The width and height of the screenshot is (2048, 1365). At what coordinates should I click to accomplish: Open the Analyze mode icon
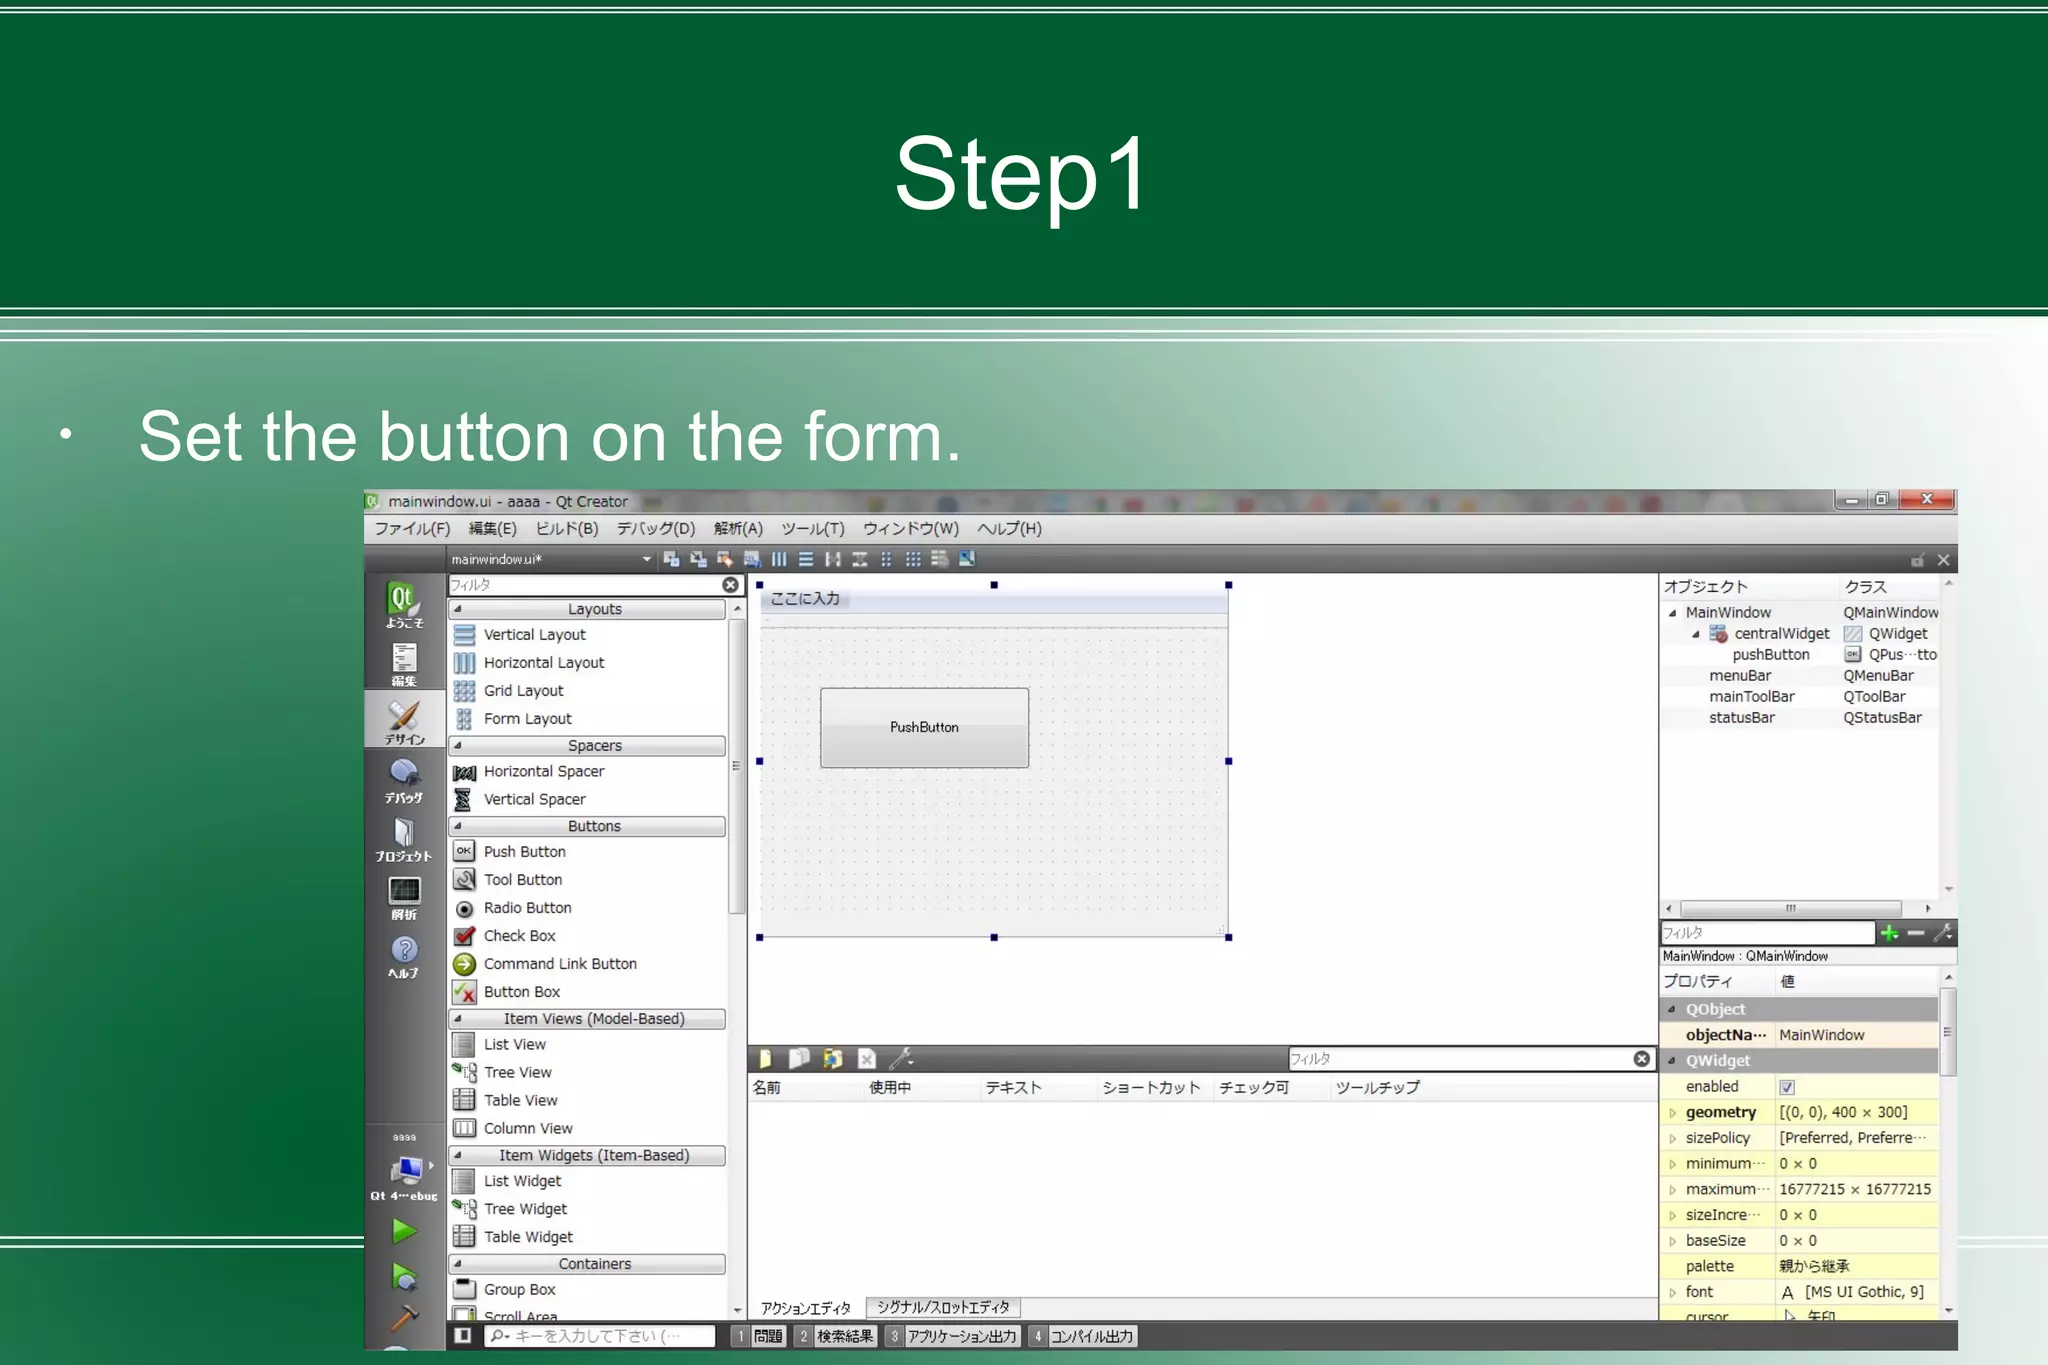point(404,897)
